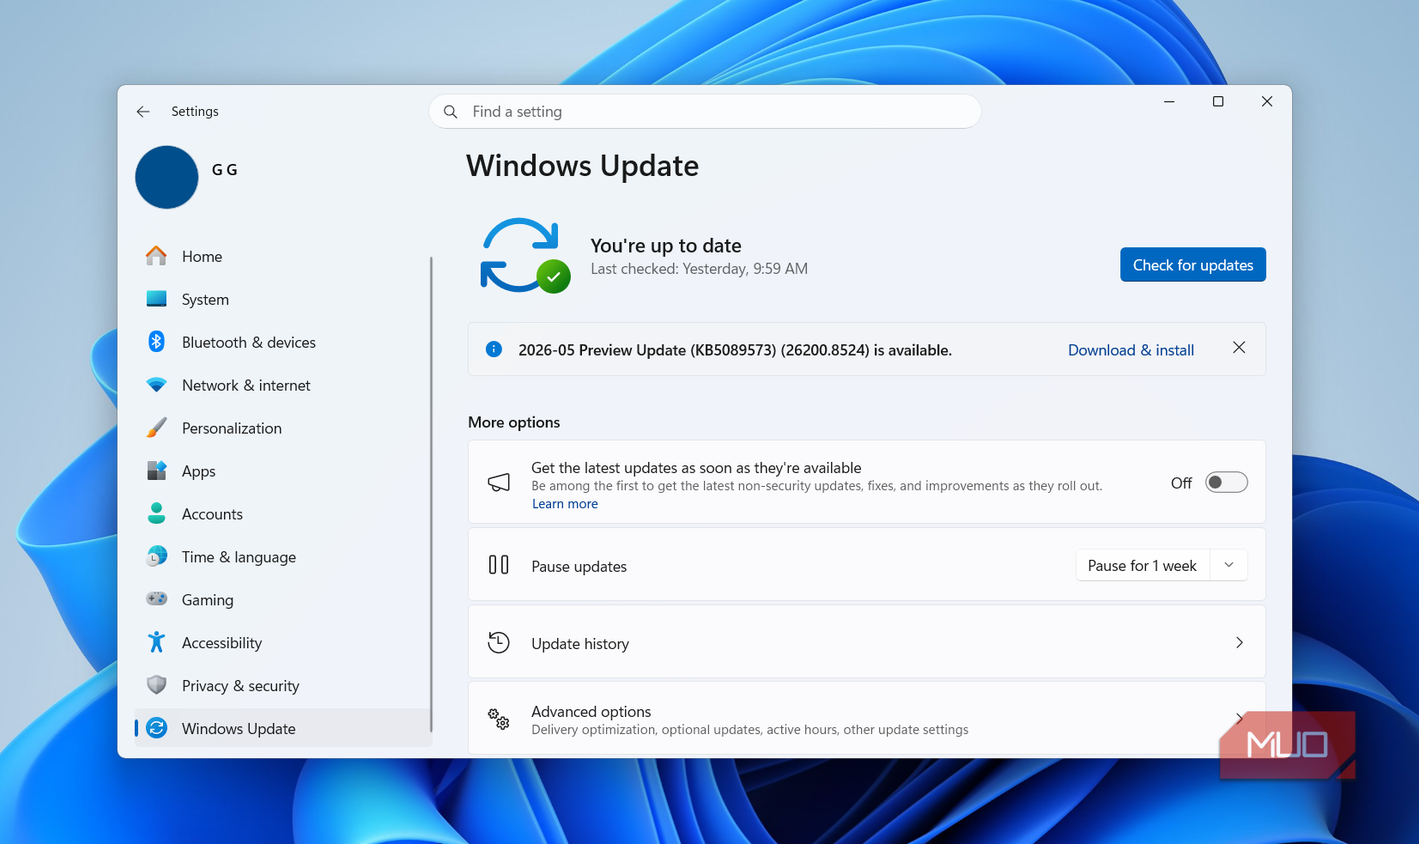Click the Personalization paintbrush icon
The height and width of the screenshot is (844, 1419).
click(156, 428)
